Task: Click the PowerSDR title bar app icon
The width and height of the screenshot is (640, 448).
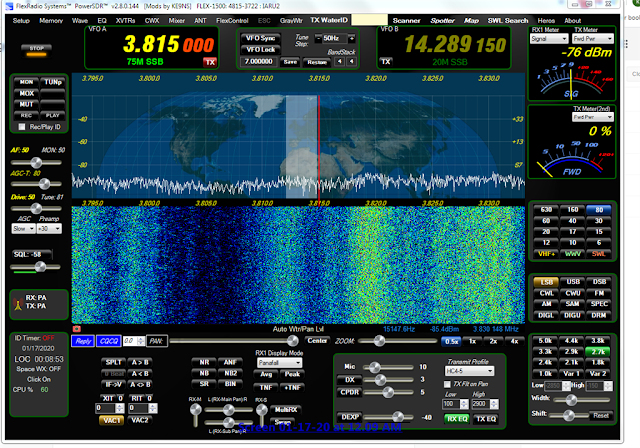Action: pos(9,6)
